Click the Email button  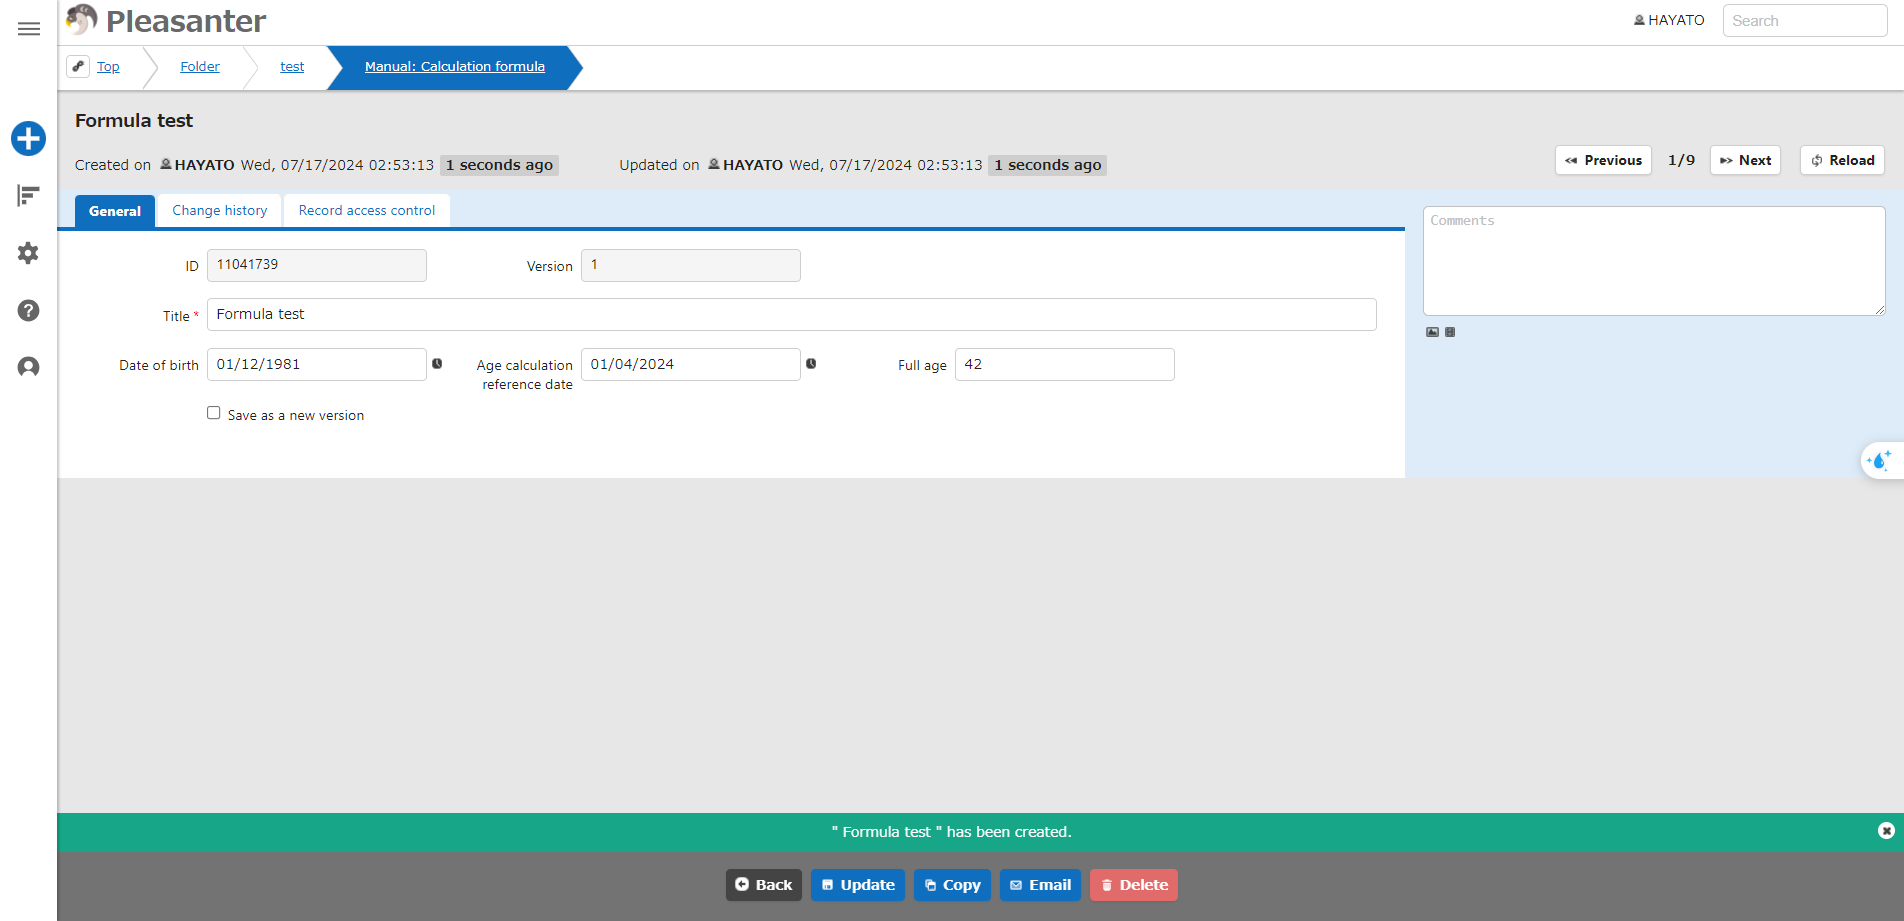[1040, 885]
